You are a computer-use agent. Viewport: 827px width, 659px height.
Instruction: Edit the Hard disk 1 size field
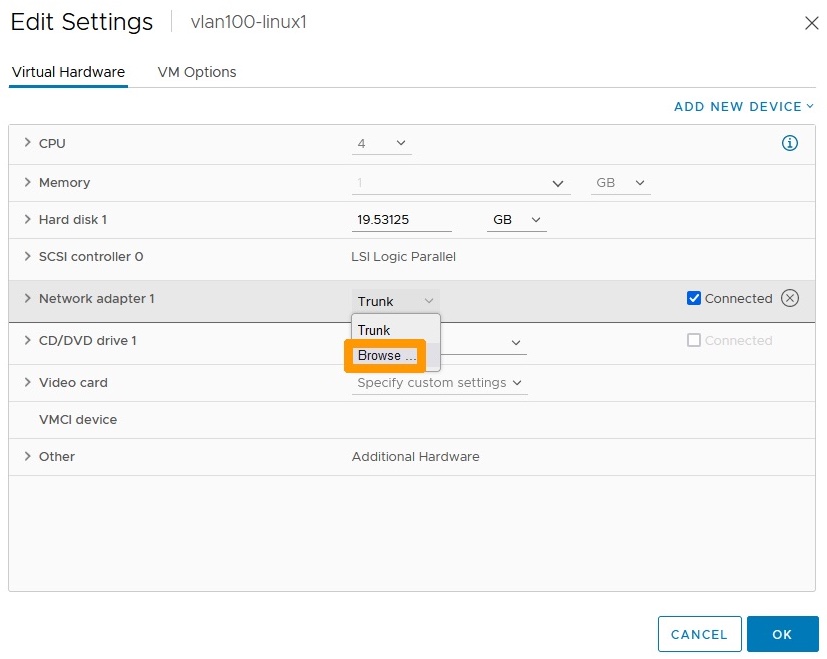tap(401, 220)
